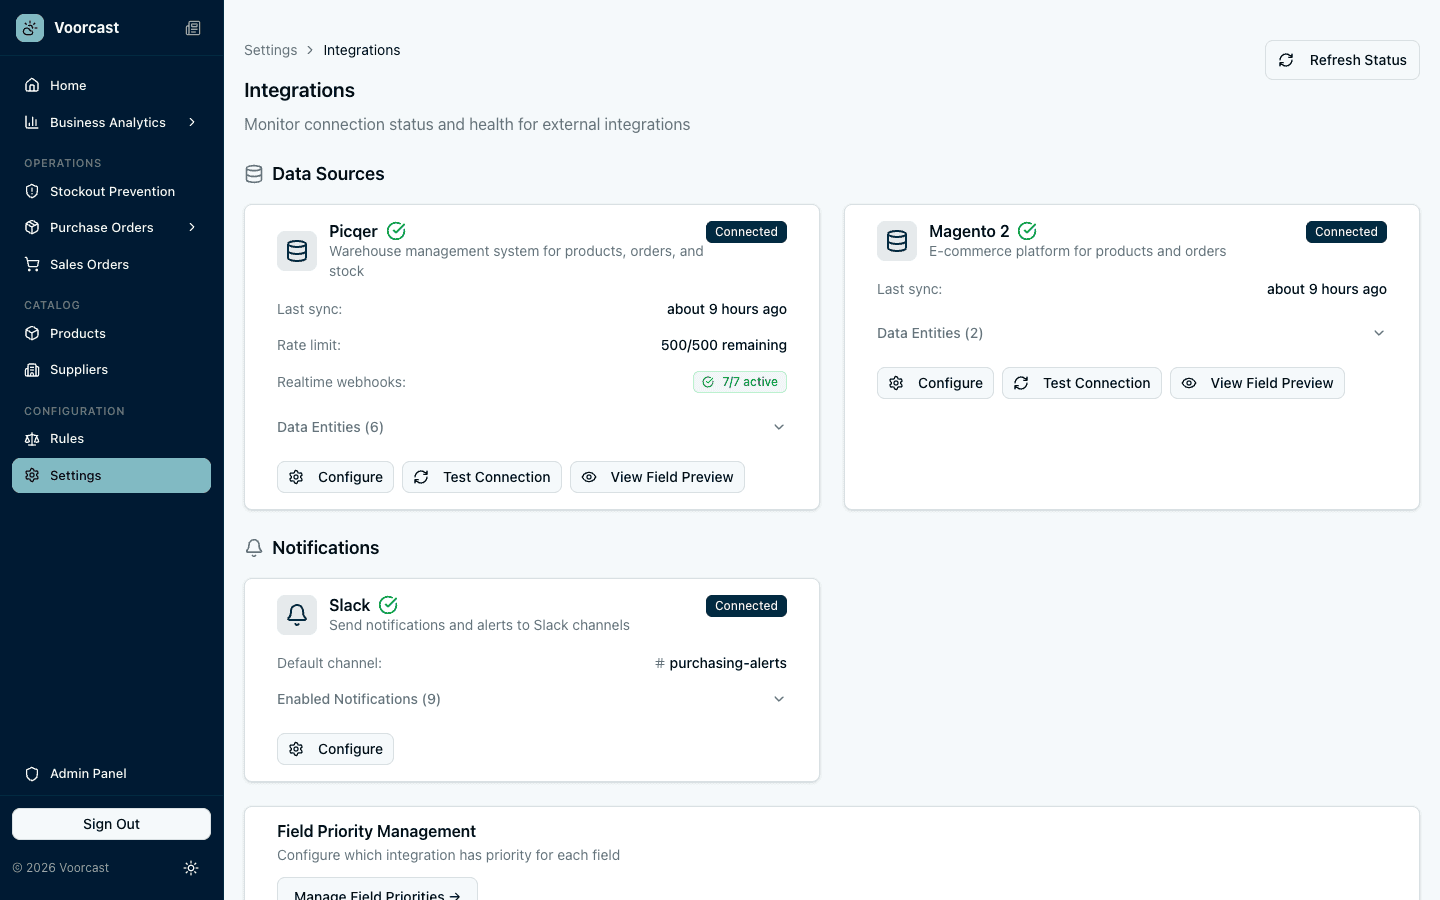Toggle dark mode with the sun icon
The image size is (1440, 900).
tap(191, 868)
